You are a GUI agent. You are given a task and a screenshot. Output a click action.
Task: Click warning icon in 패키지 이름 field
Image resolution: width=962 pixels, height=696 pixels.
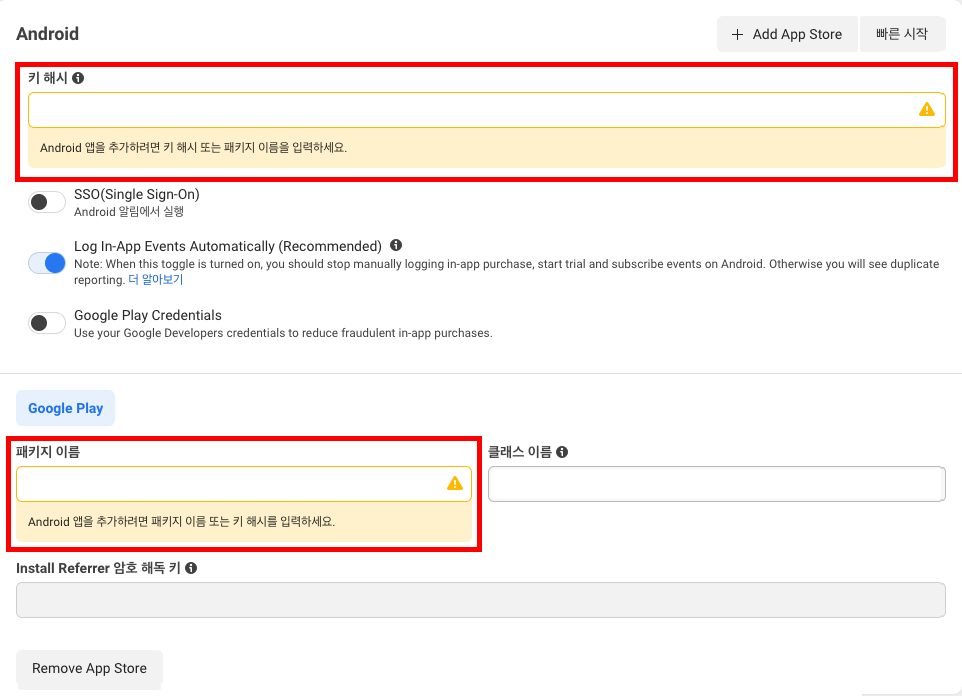click(x=455, y=484)
